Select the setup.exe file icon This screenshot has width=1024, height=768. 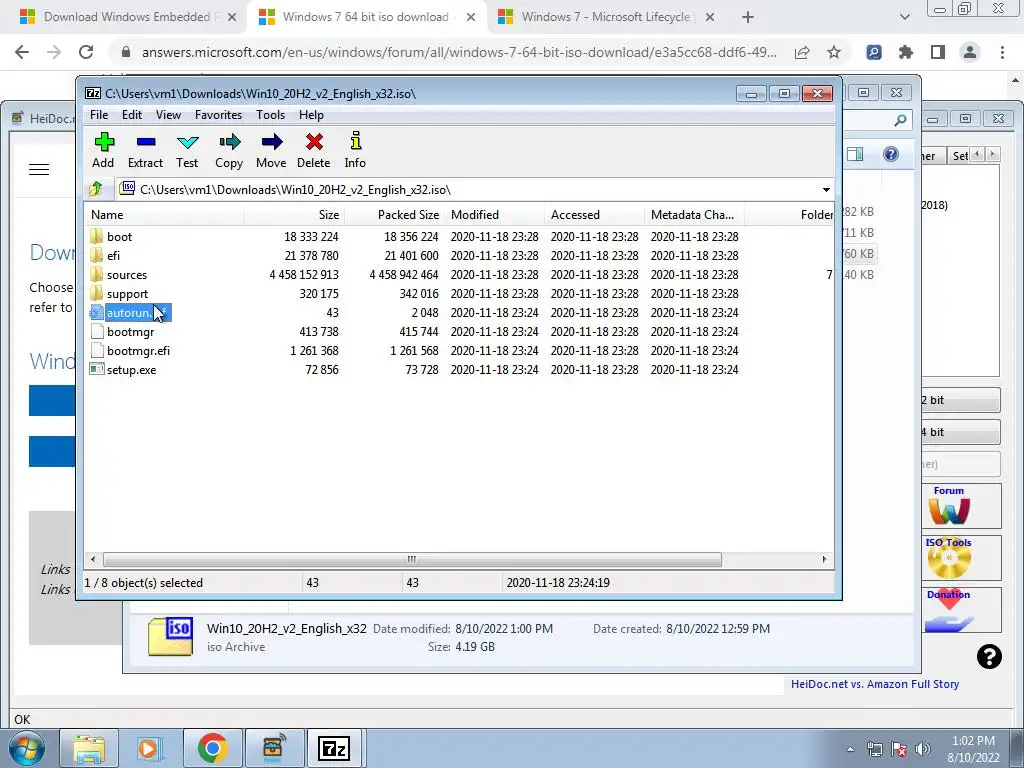click(97, 370)
